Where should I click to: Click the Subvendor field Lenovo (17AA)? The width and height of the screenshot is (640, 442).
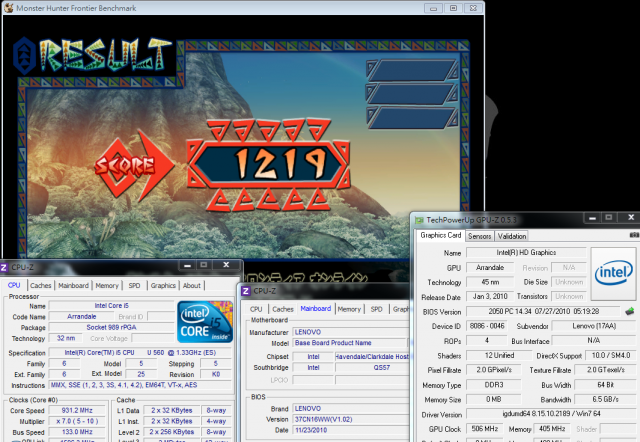[x=594, y=326]
